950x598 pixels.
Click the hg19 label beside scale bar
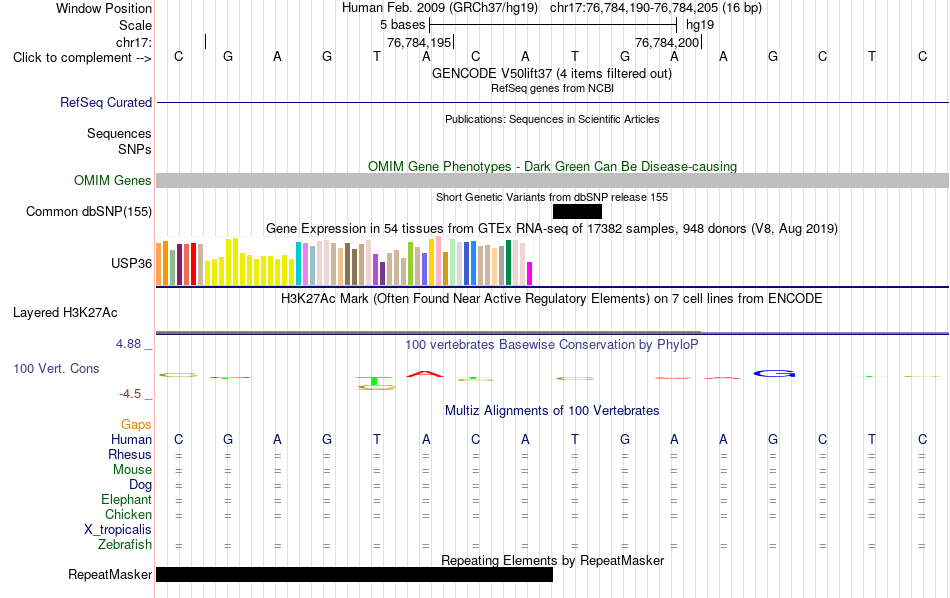tap(700, 25)
